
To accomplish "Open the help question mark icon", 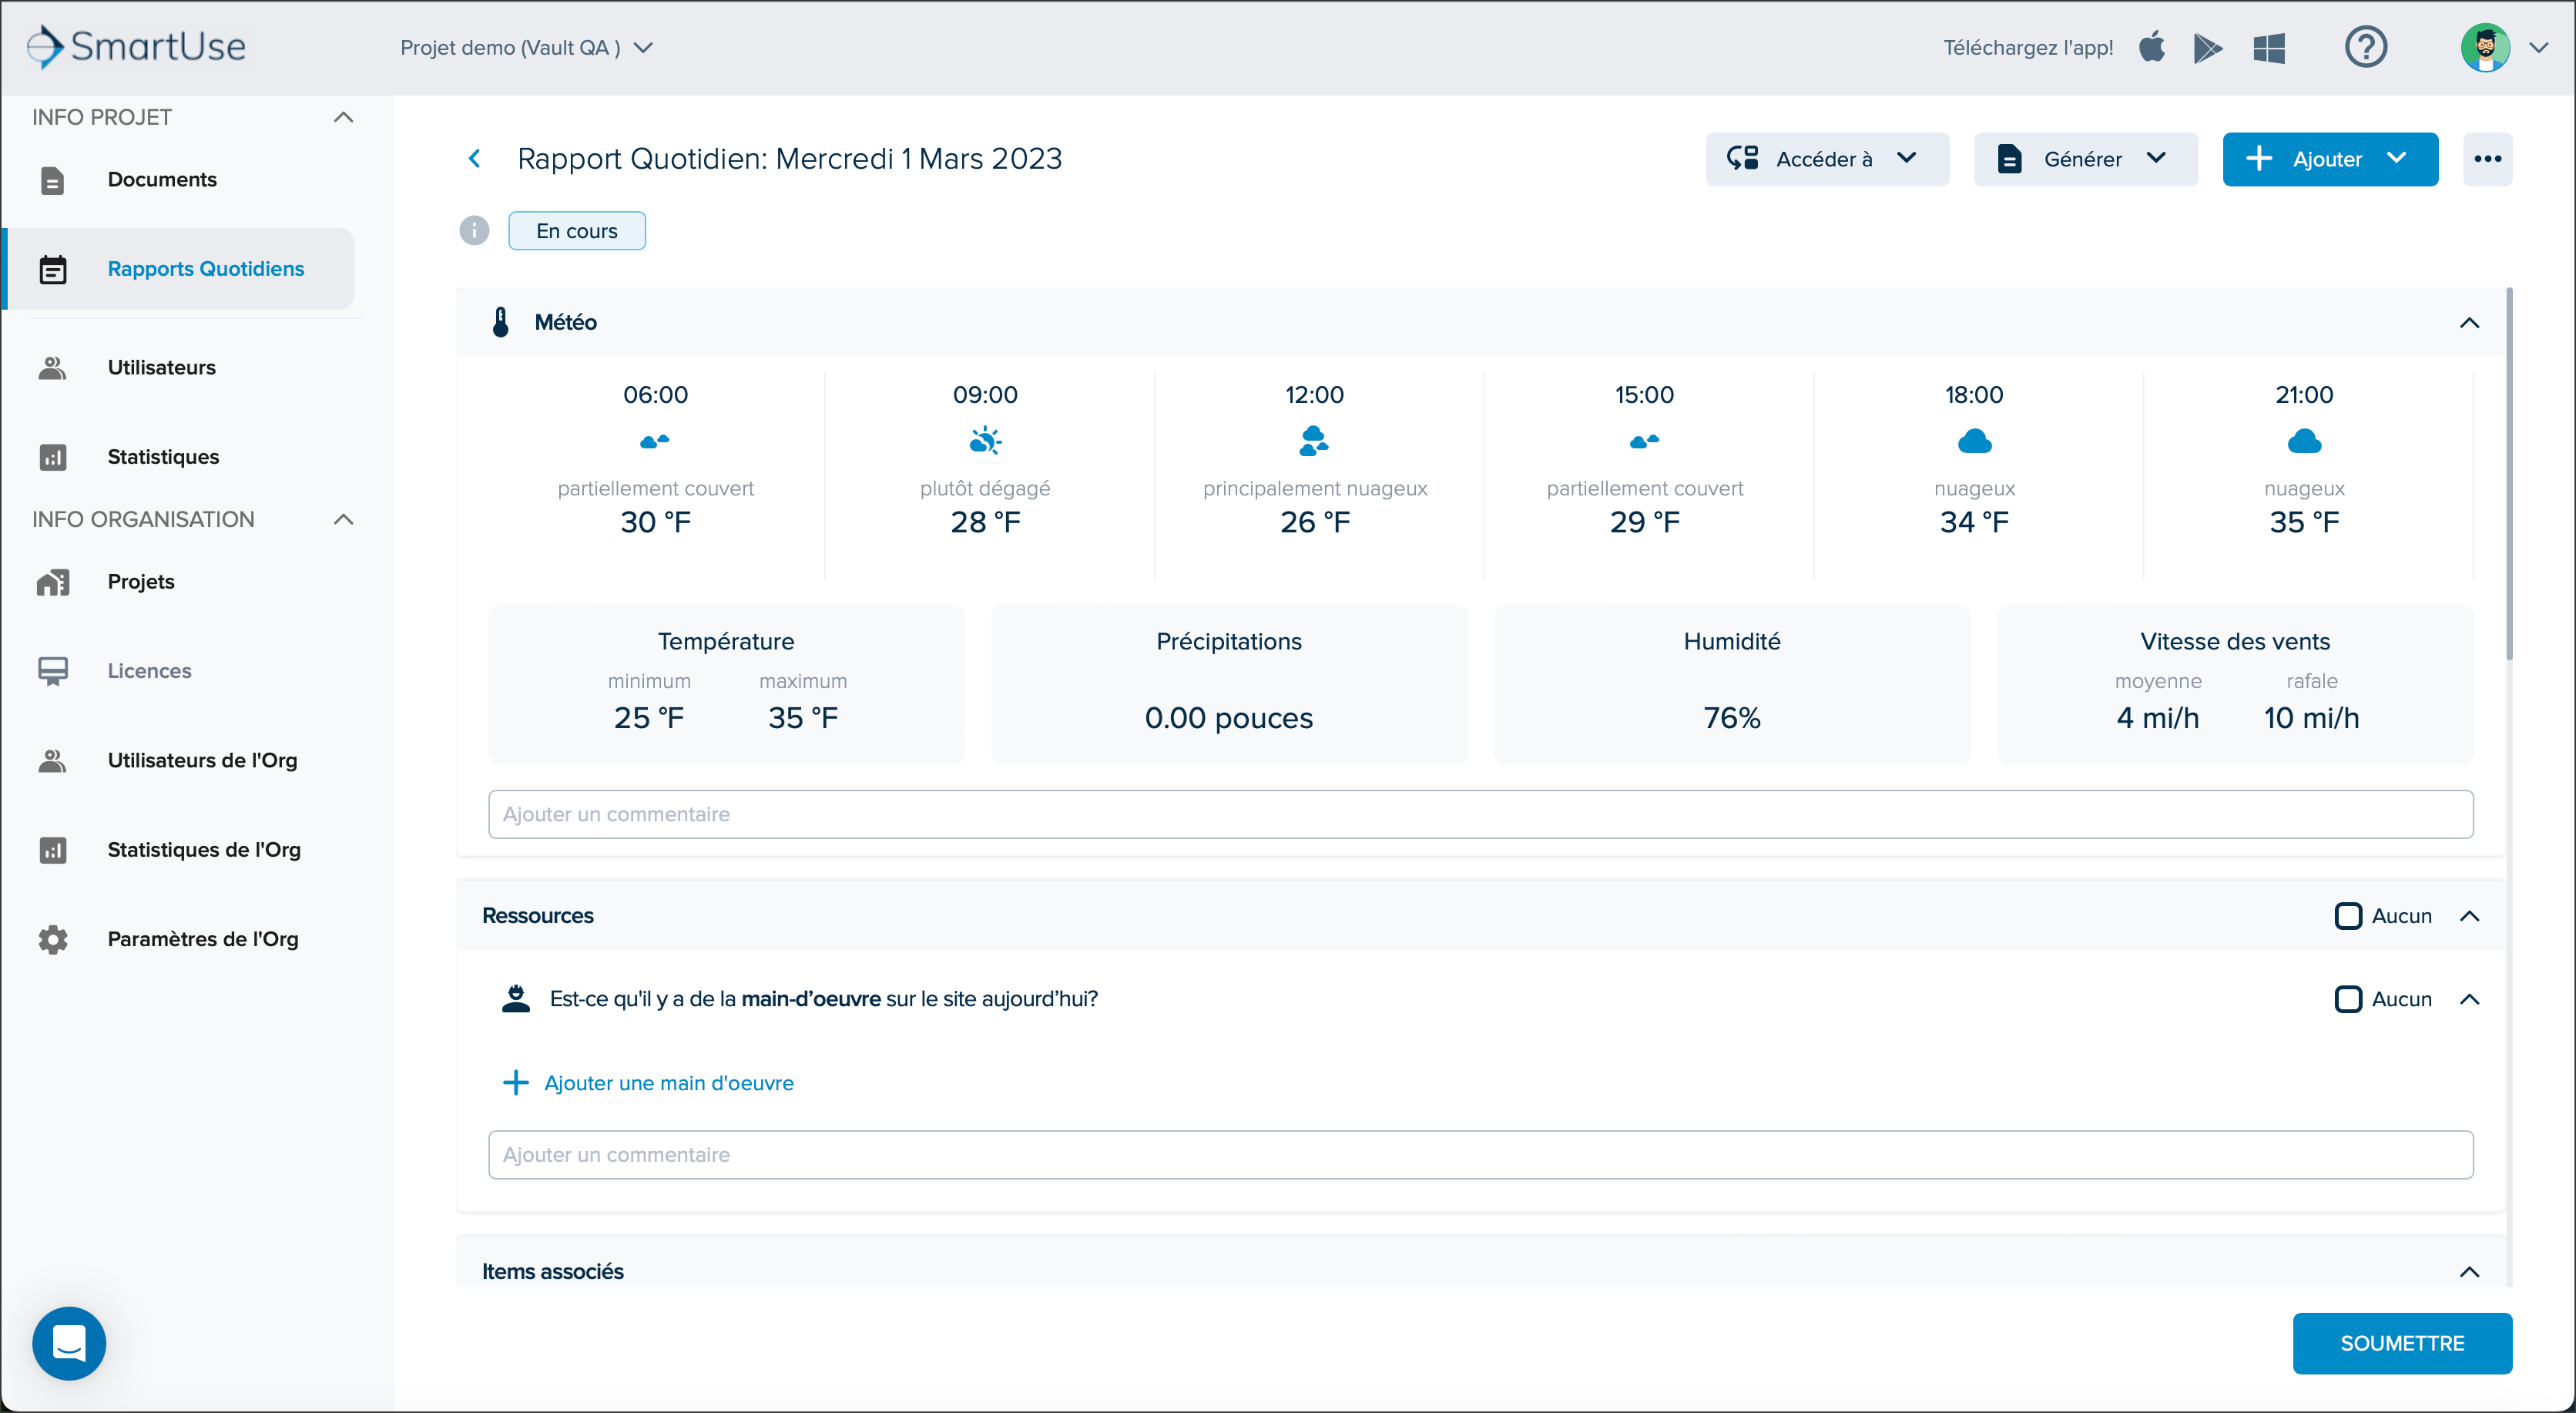I will click(2366, 47).
